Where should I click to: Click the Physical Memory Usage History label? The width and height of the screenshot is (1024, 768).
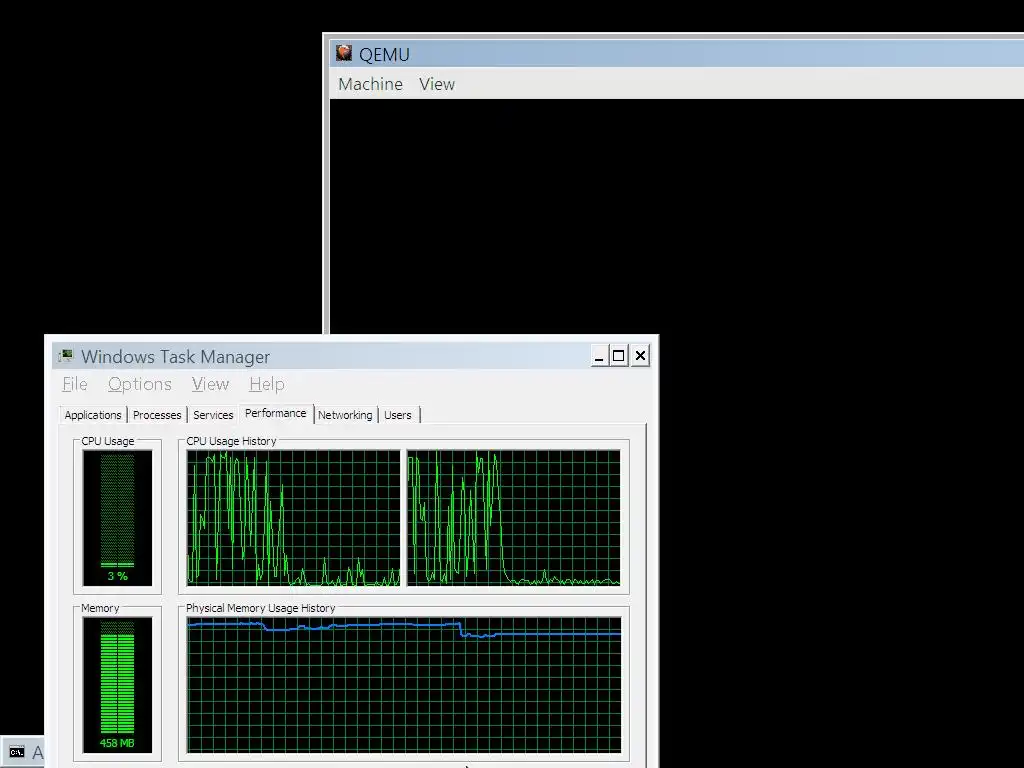tap(261, 608)
